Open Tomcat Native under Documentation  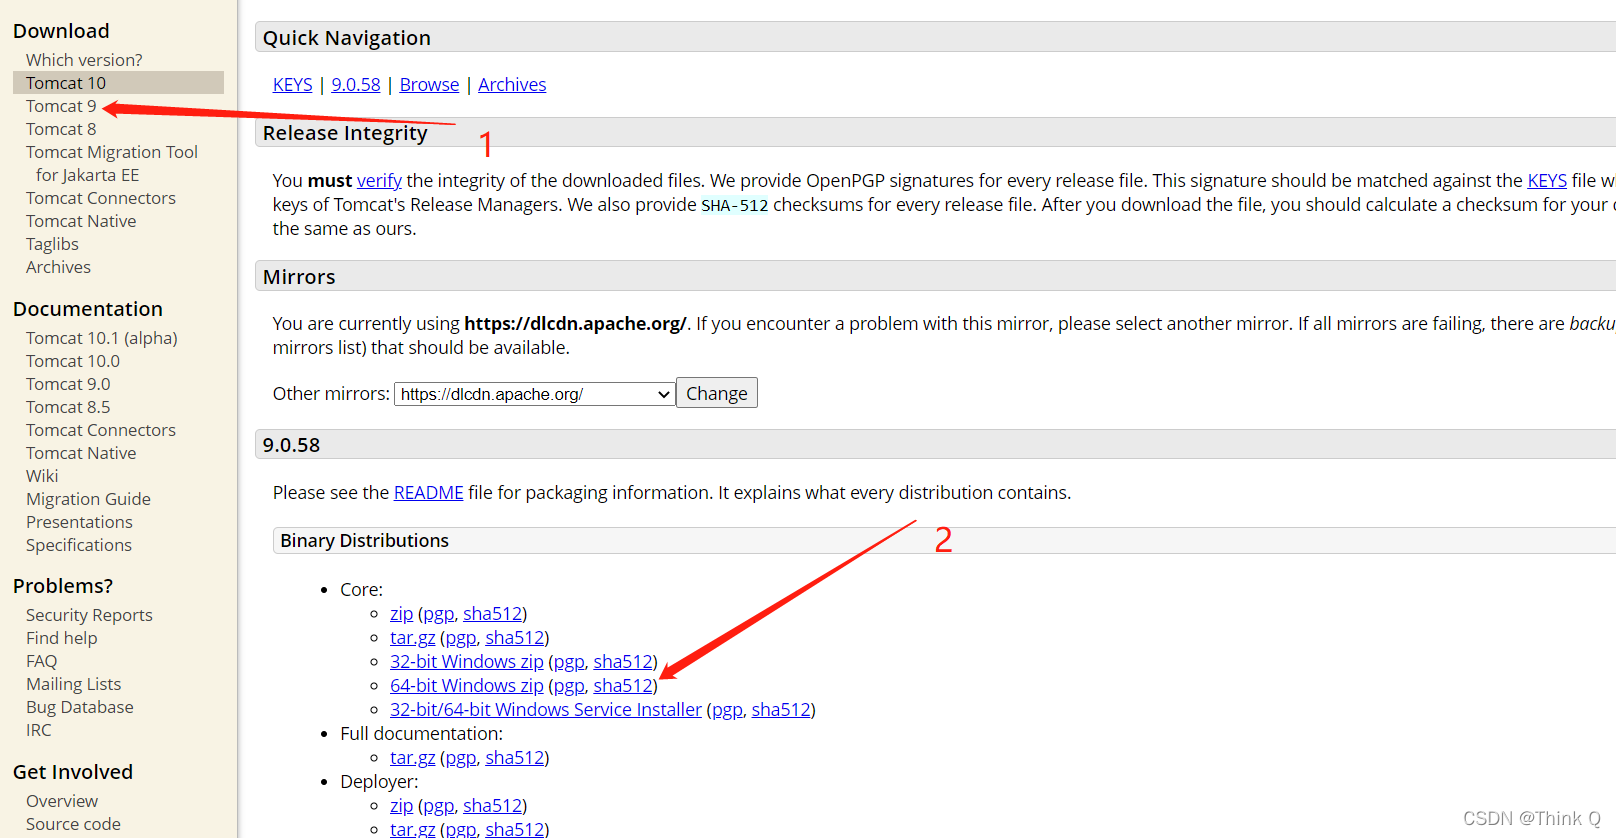pyautogui.click(x=81, y=453)
